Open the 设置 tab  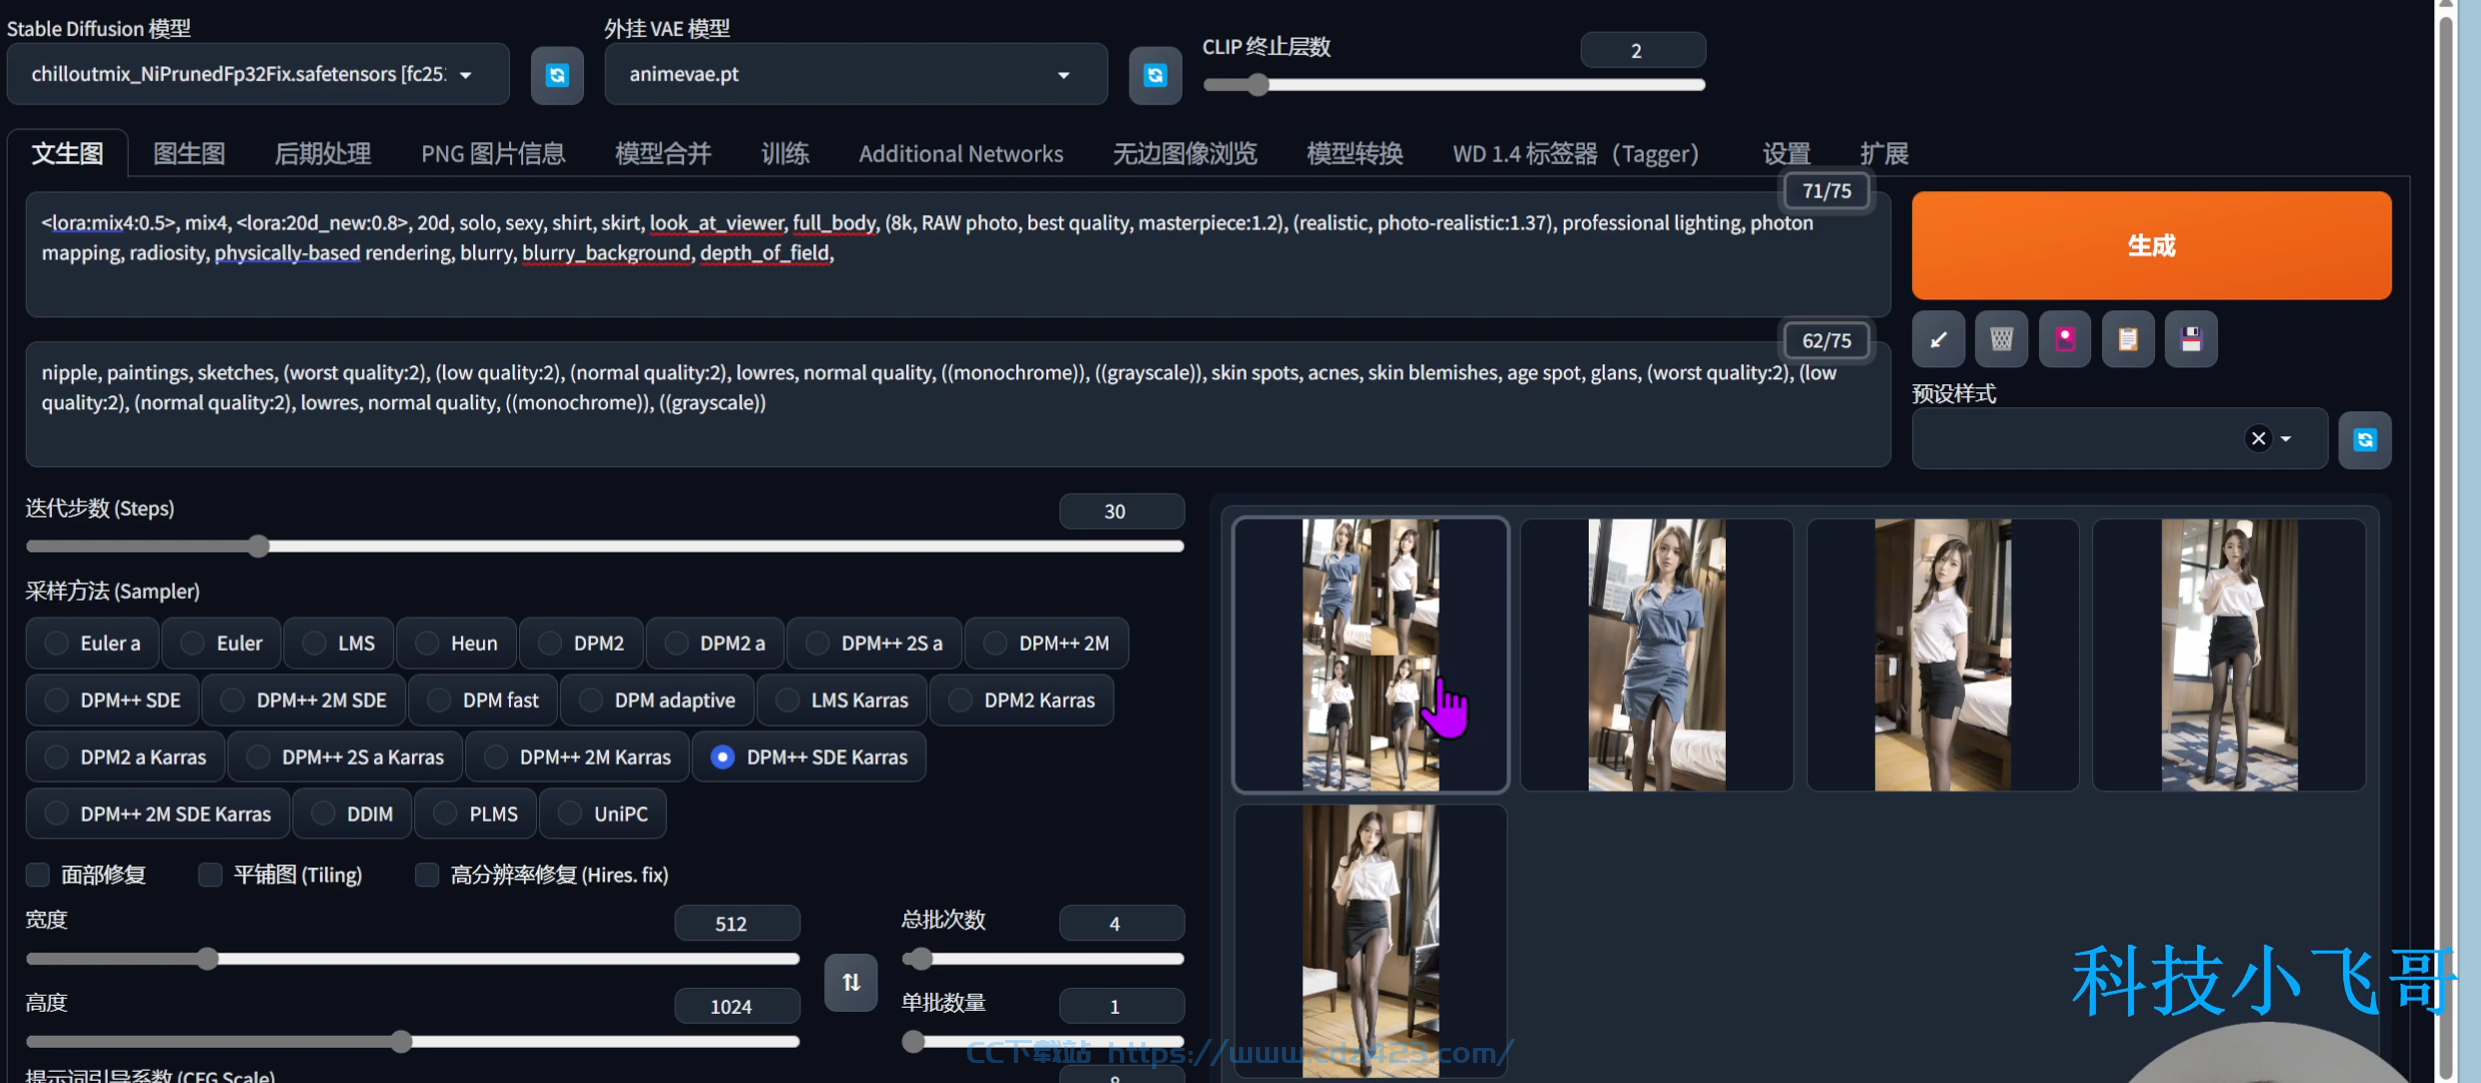(x=1786, y=153)
